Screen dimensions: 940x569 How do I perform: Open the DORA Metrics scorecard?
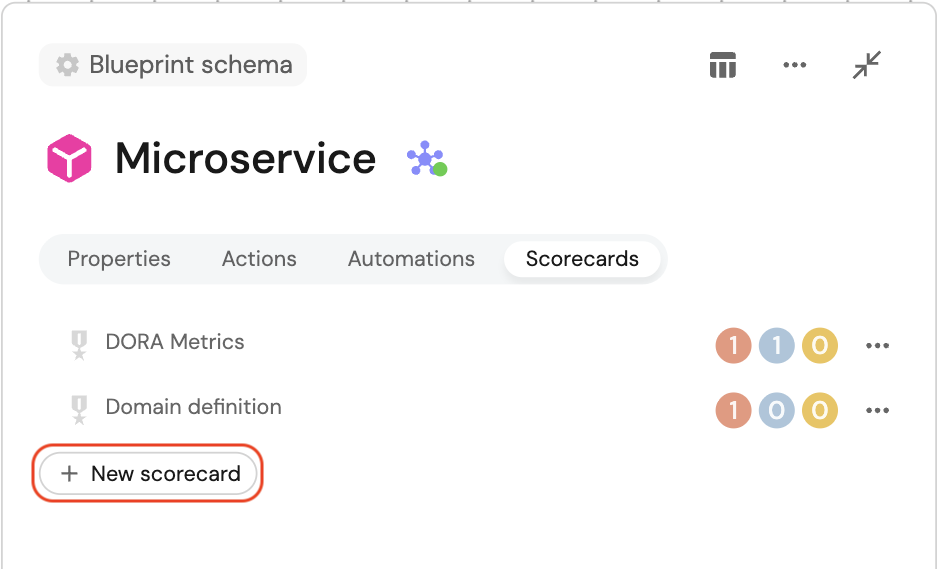pyautogui.click(x=175, y=342)
